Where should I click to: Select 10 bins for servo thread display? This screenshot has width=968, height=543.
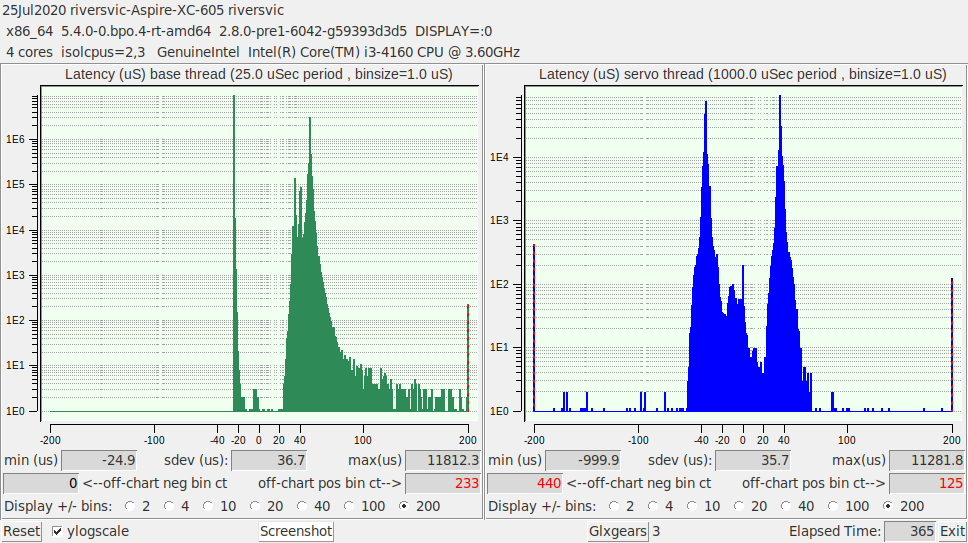[692, 507]
